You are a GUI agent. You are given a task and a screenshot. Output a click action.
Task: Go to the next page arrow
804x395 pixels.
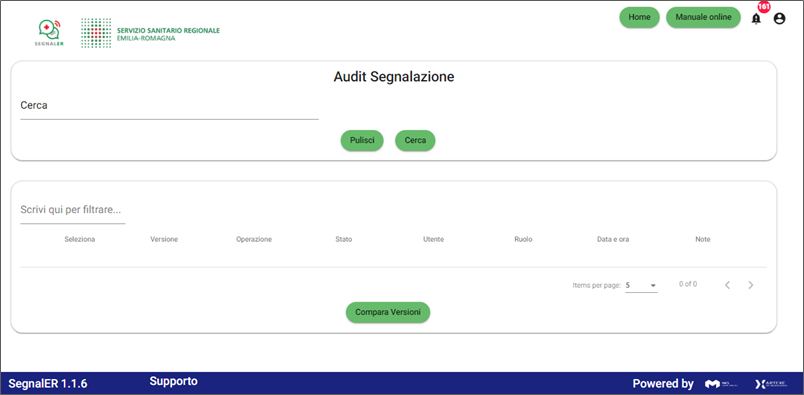coord(751,285)
